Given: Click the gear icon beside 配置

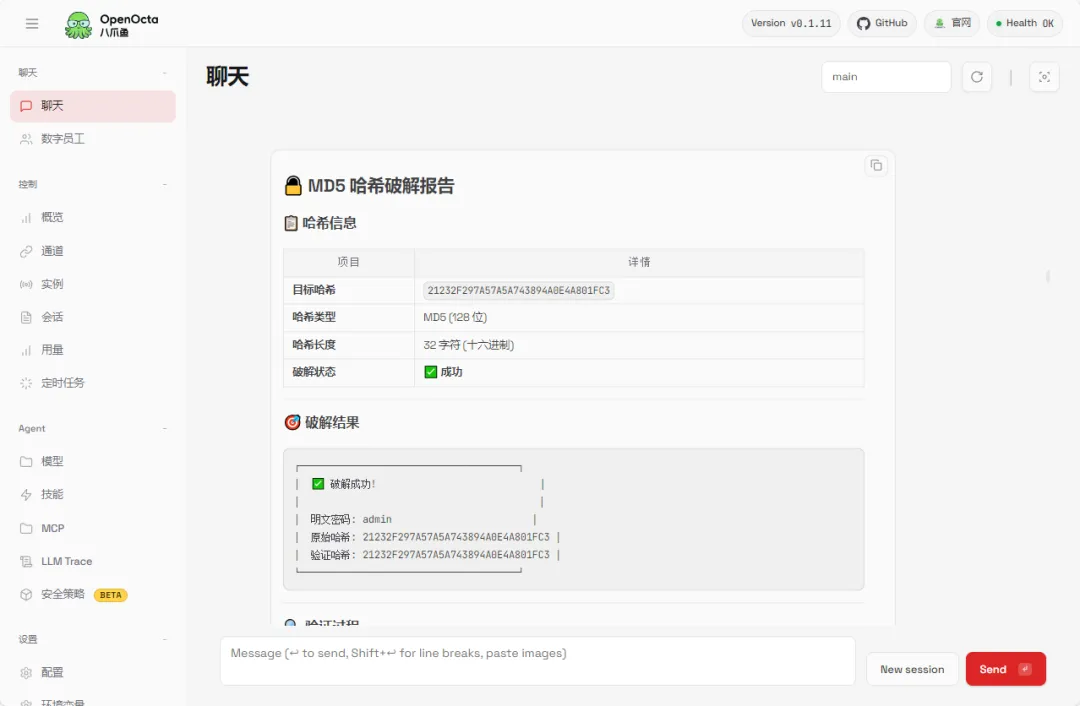Looking at the screenshot, I should pos(26,673).
